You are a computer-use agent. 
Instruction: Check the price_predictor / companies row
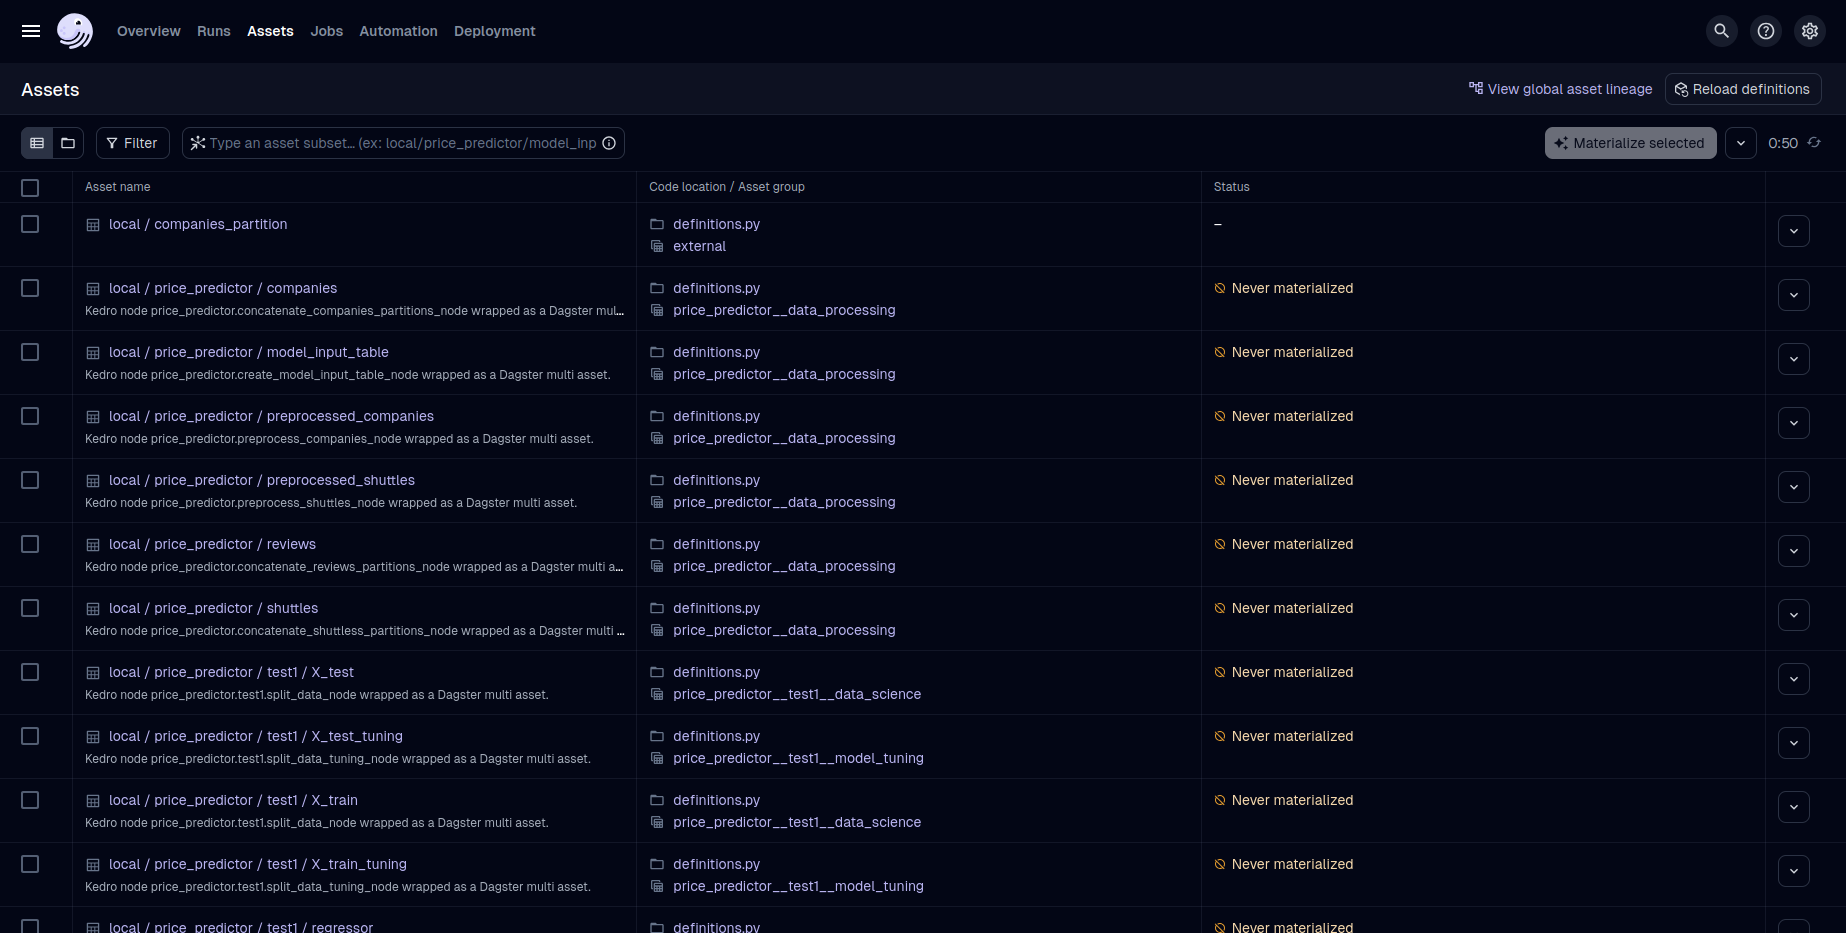click(x=30, y=288)
